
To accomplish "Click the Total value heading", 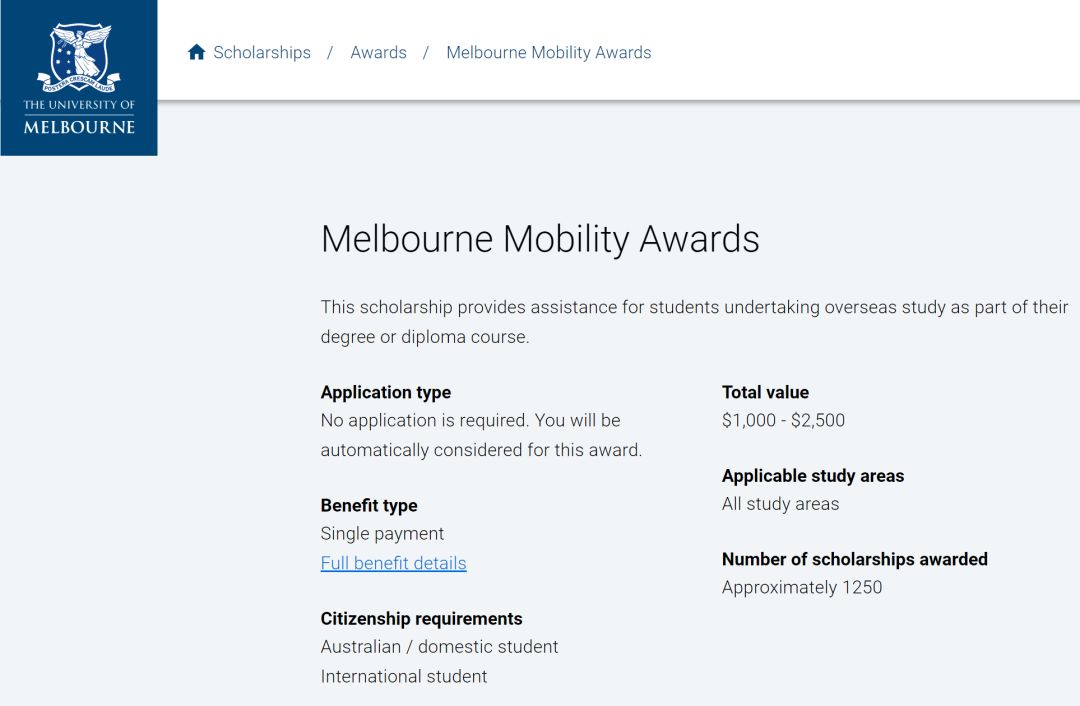I will point(765,392).
